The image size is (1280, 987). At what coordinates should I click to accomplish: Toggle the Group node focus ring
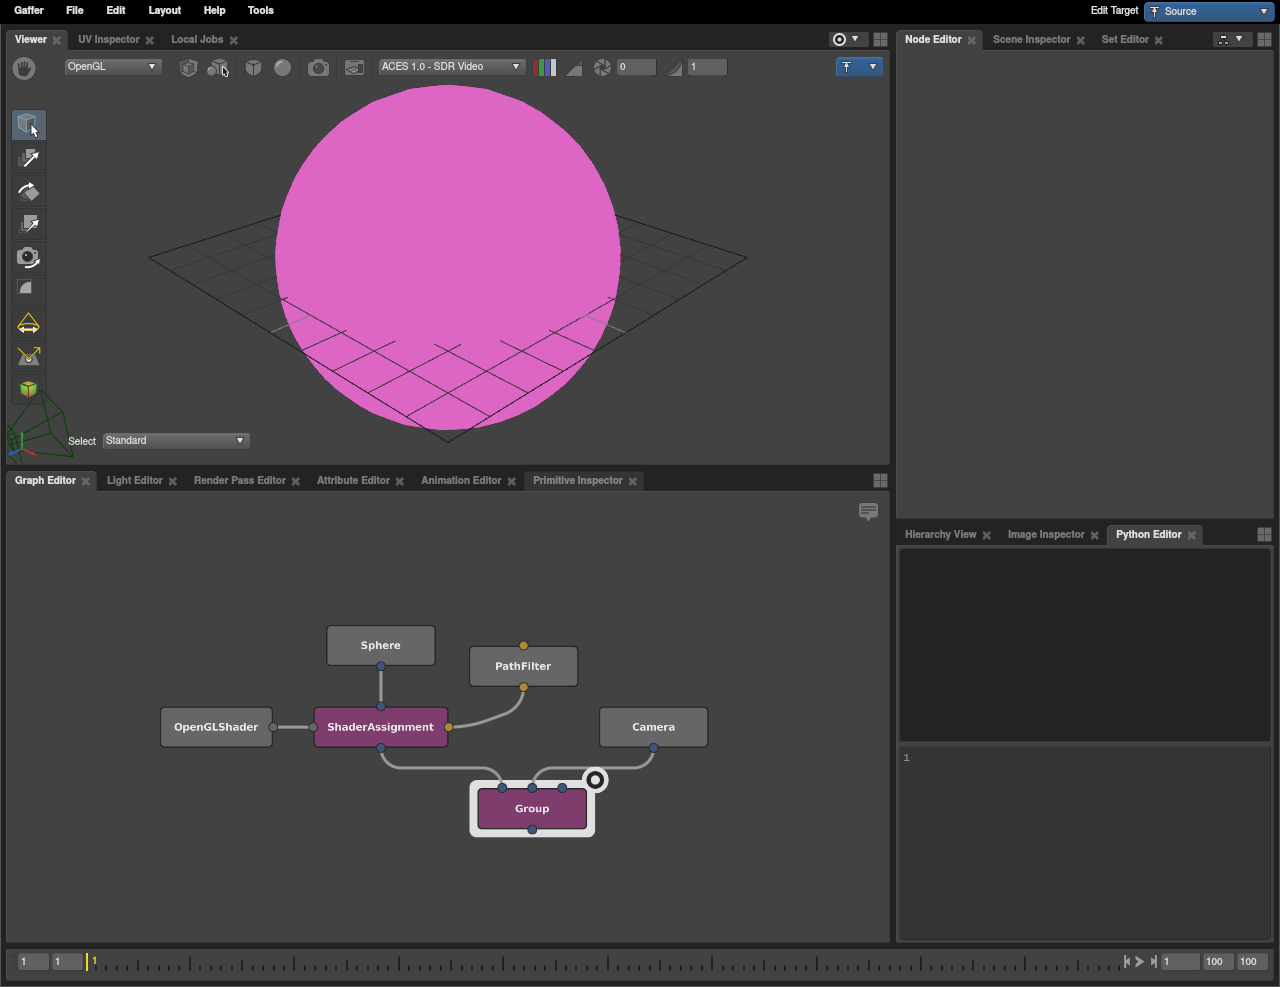point(595,779)
